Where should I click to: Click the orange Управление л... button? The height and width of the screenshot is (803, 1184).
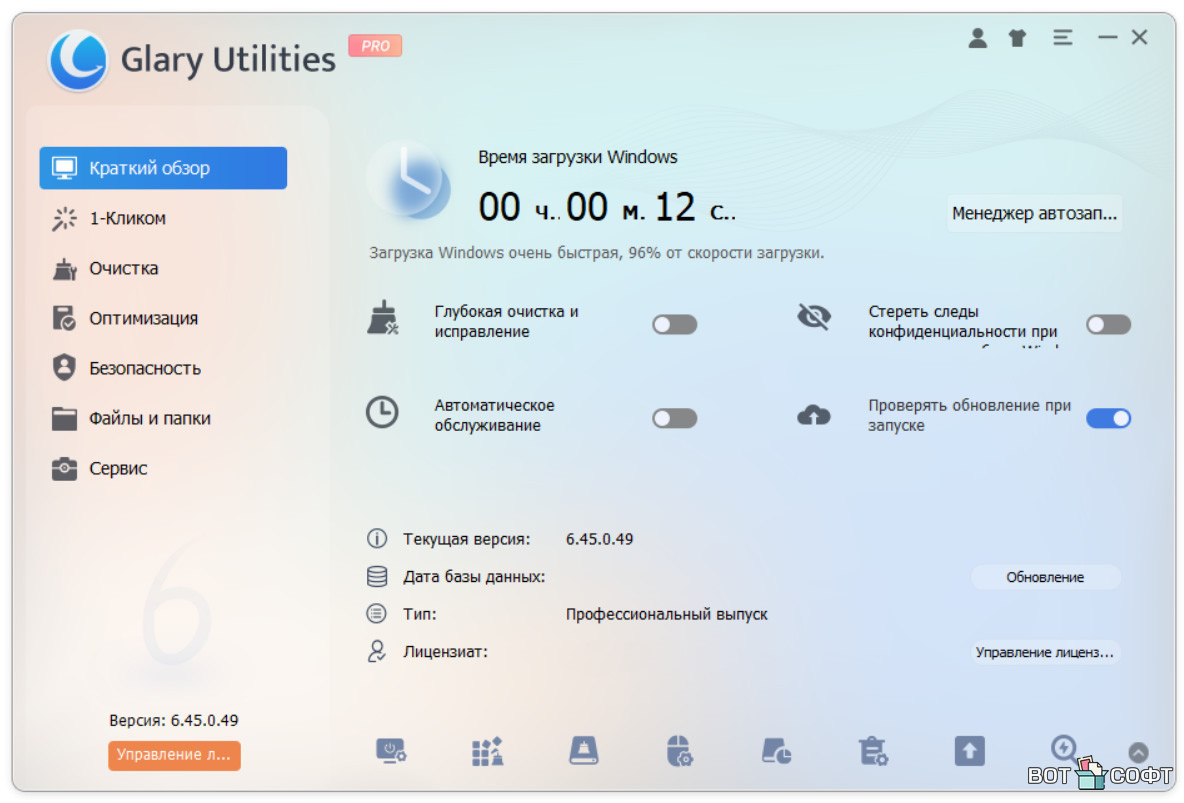click(x=174, y=755)
